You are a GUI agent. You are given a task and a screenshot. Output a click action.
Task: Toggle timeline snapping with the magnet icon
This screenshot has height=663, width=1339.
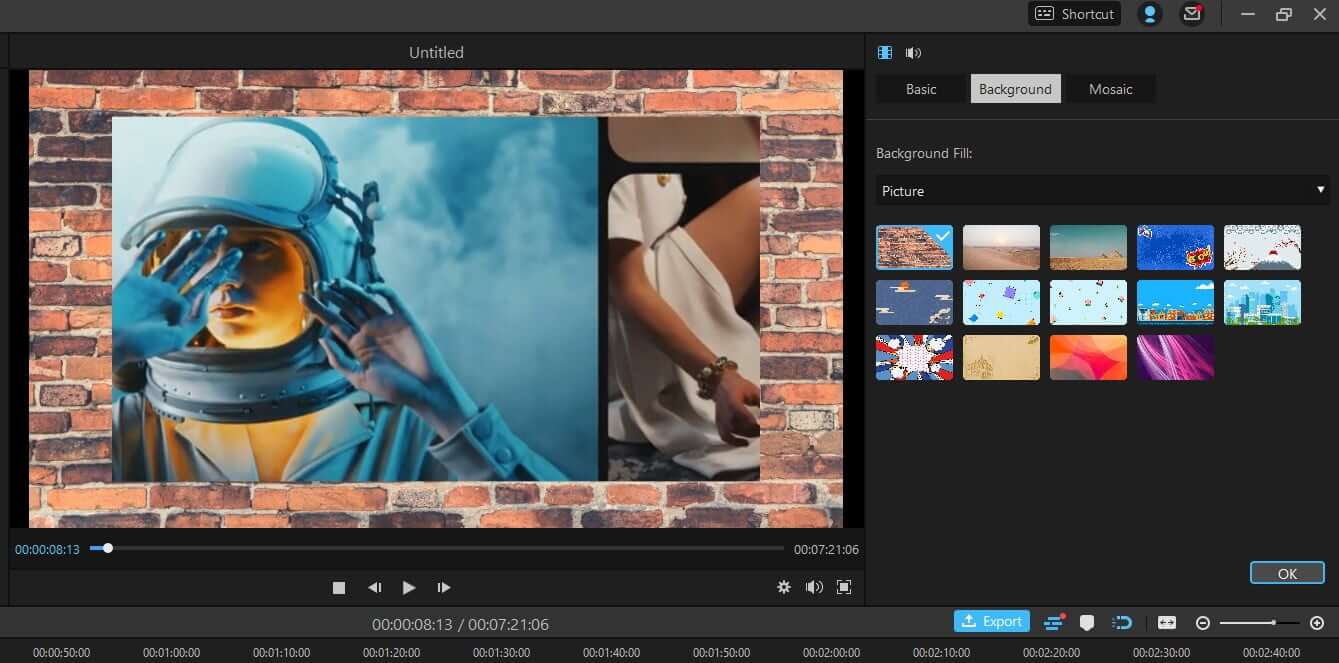point(1122,622)
